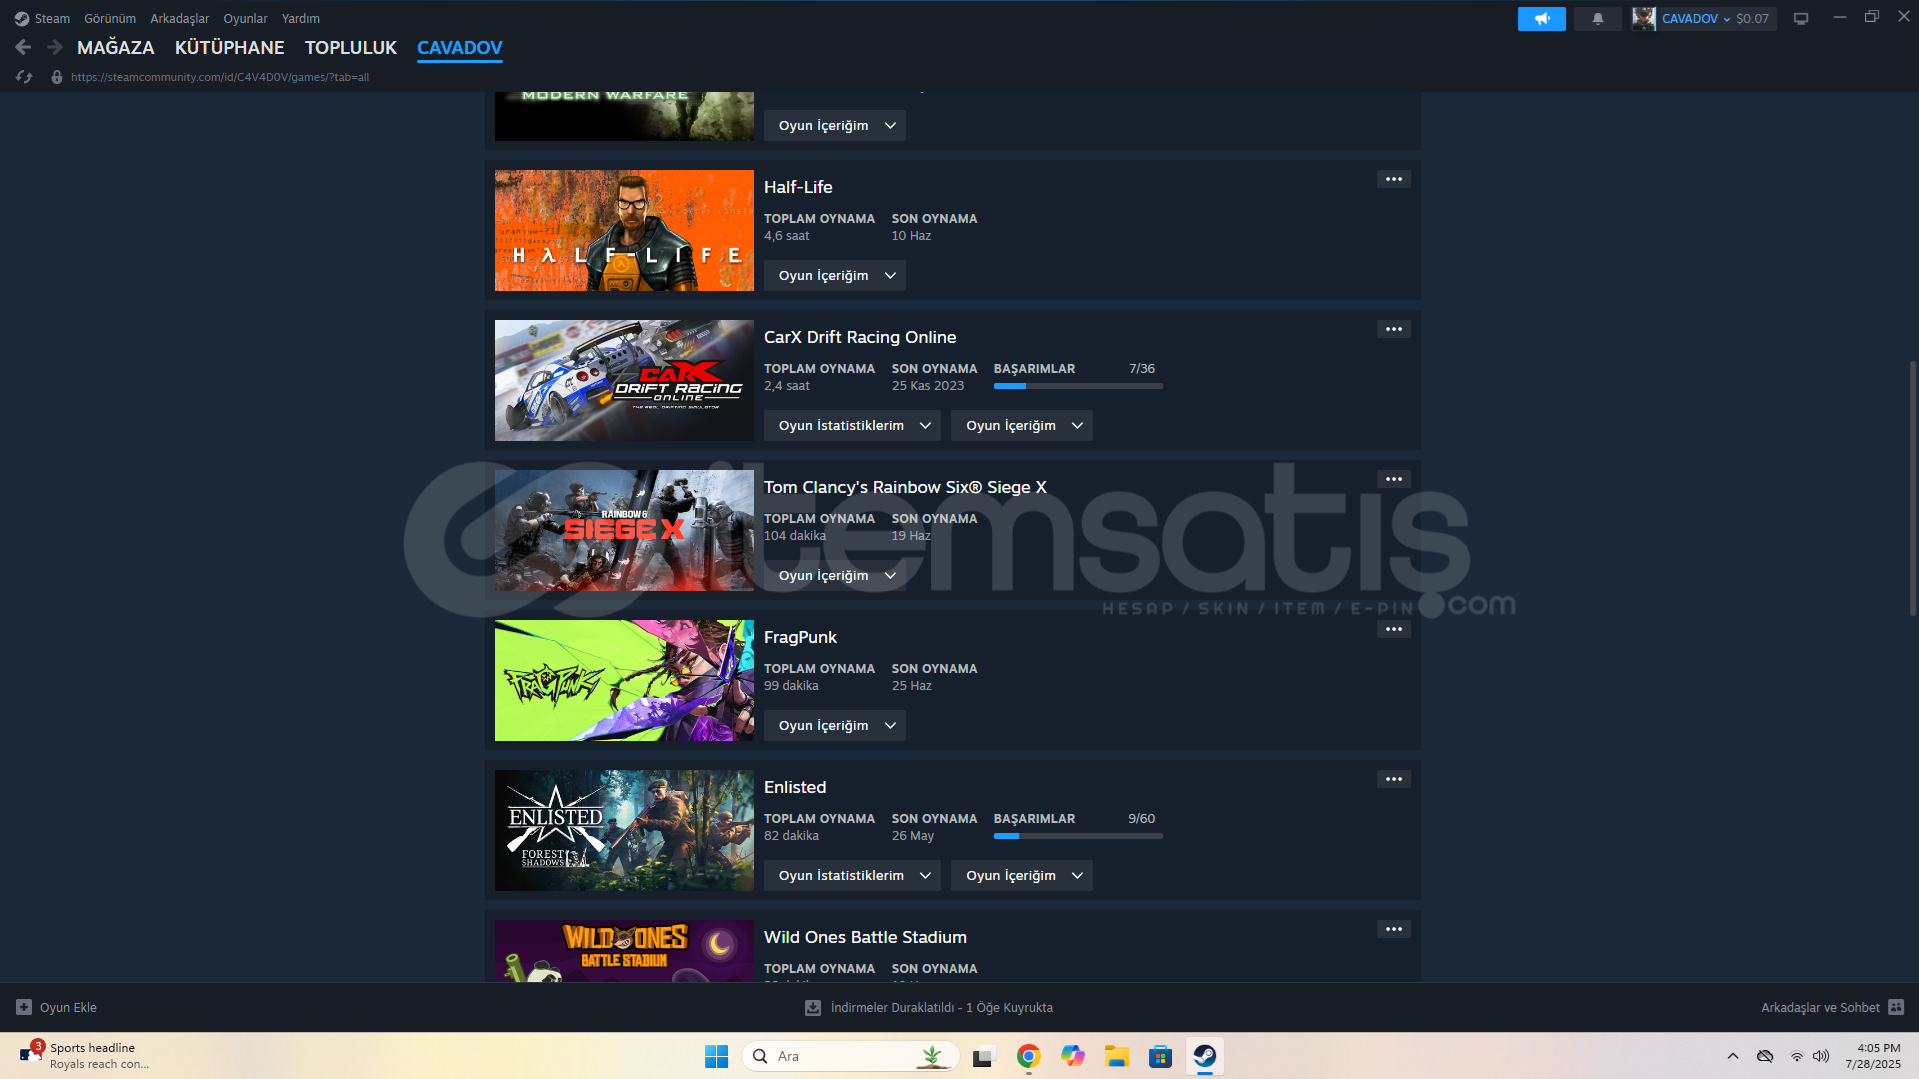Open the Windows Start menu
The height and width of the screenshot is (1079, 1919).
pos(716,1056)
